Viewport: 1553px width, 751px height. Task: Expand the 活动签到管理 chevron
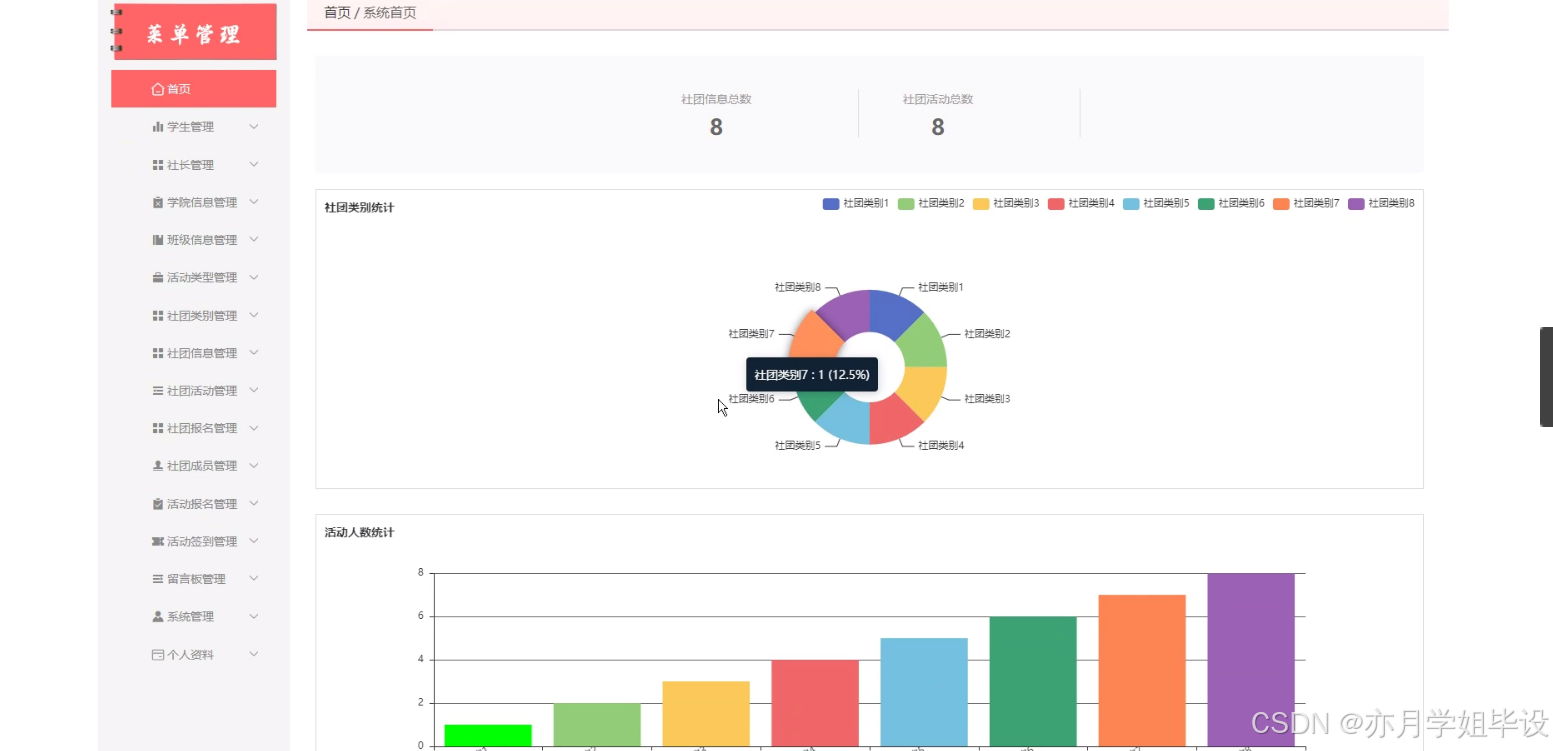pos(254,541)
